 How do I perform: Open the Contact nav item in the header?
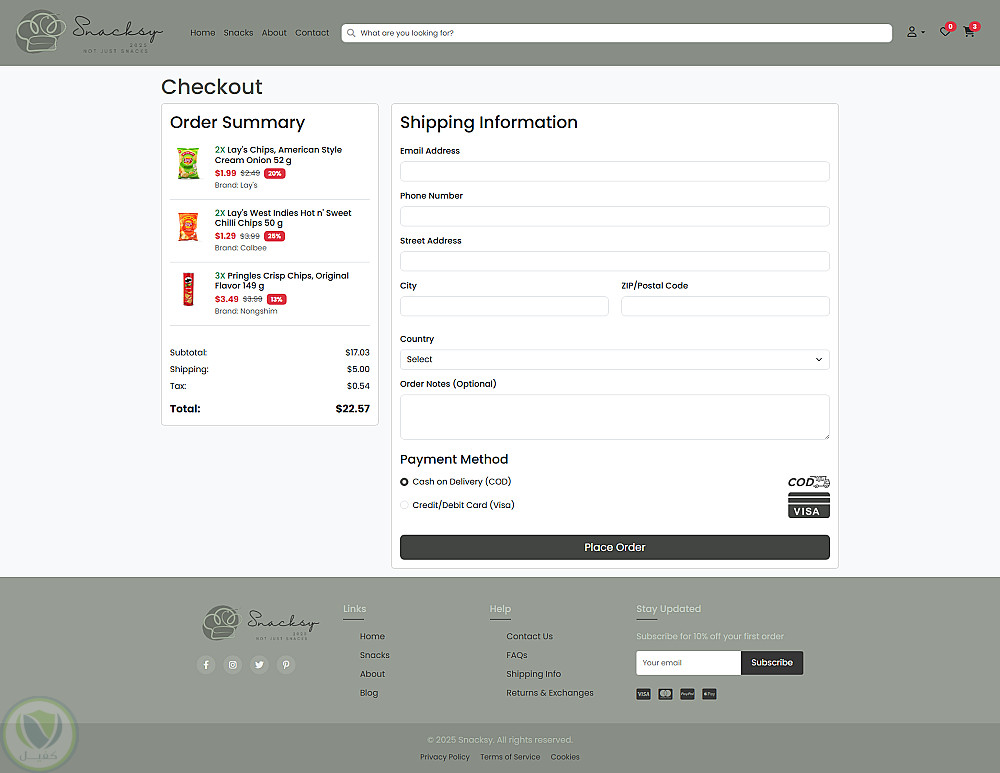click(312, 33)
